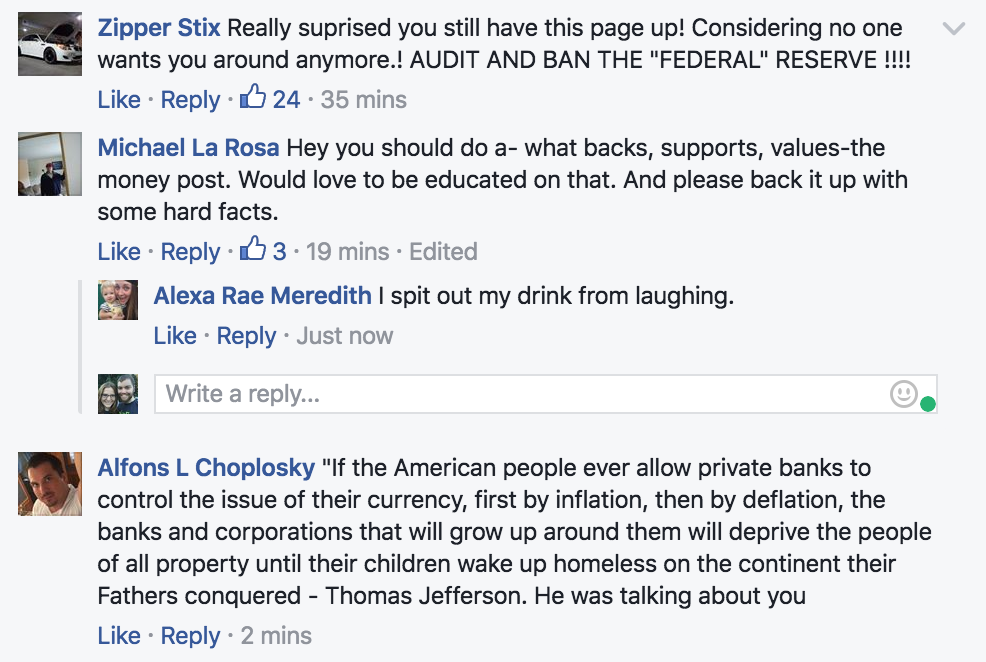This screenshot has width=986, height=662.
Task: Click Zipper Stix profile picture
Action: [50, 45]
